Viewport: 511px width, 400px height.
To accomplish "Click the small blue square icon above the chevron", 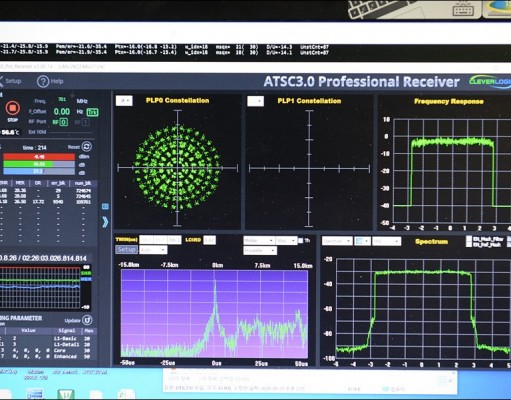I will coord(105,207).
